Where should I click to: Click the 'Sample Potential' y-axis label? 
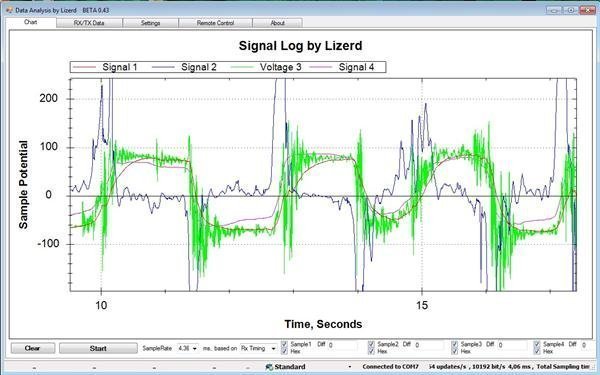click(x=23, y=185)
